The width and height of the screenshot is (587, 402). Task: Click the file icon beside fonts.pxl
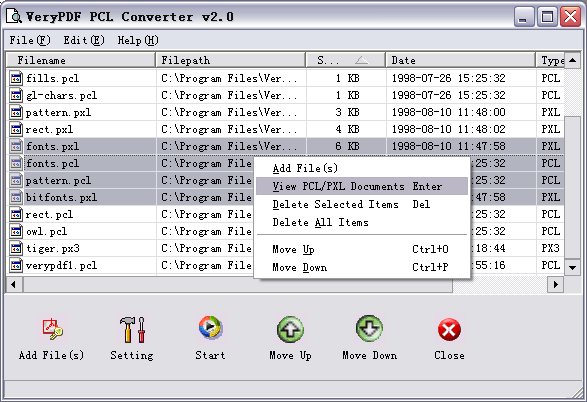pos(16,146)
